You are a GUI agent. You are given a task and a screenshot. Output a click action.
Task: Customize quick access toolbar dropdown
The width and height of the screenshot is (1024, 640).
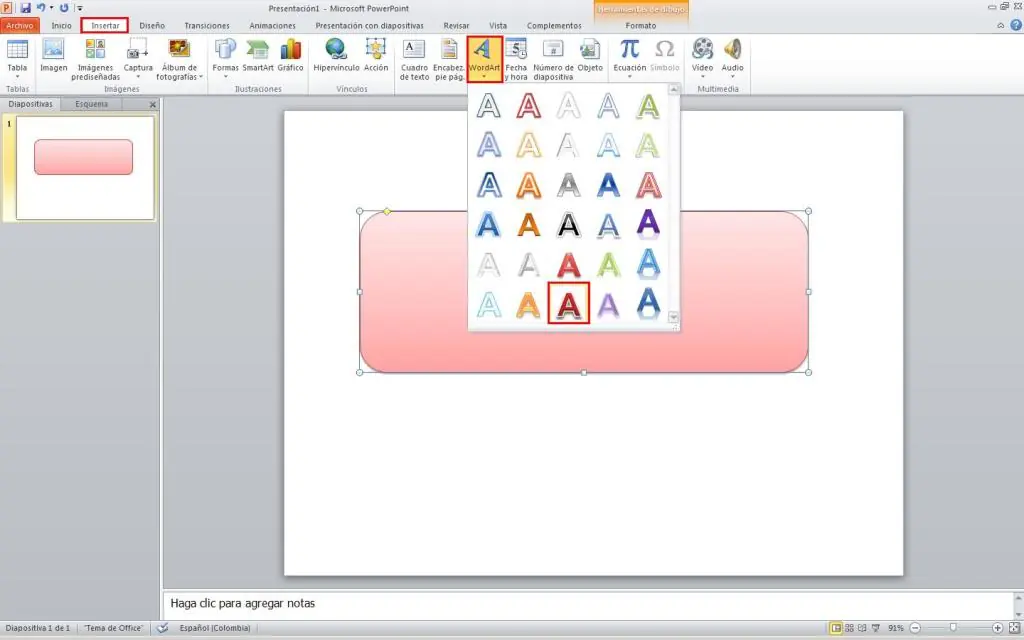(x=80, y=8)
